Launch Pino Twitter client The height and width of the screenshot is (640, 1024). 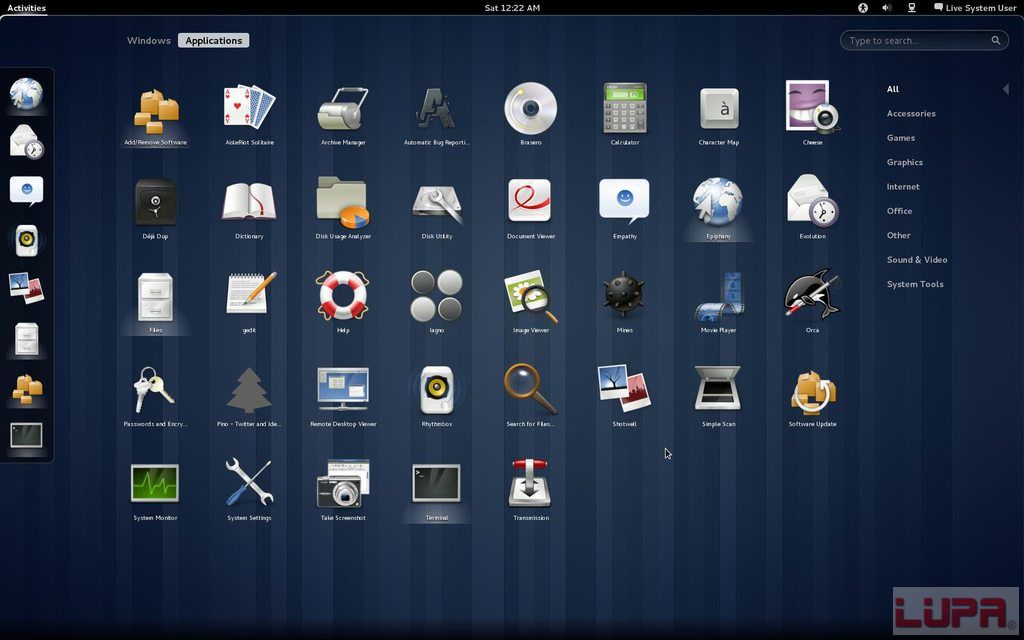249,396
